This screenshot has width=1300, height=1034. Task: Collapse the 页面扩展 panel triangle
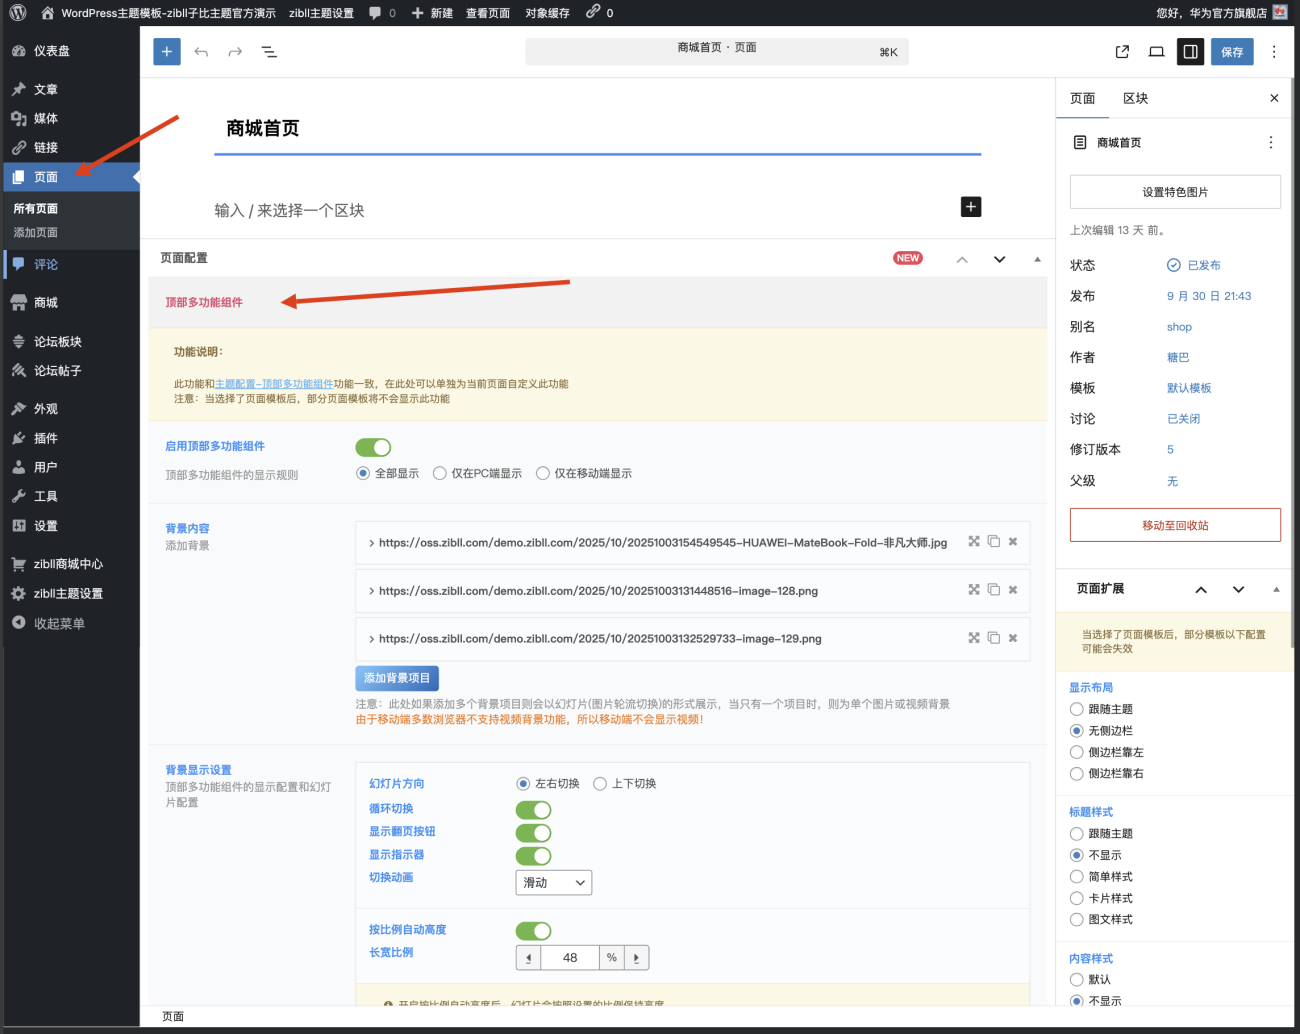pyautogui.click(x=1276, y=590)
